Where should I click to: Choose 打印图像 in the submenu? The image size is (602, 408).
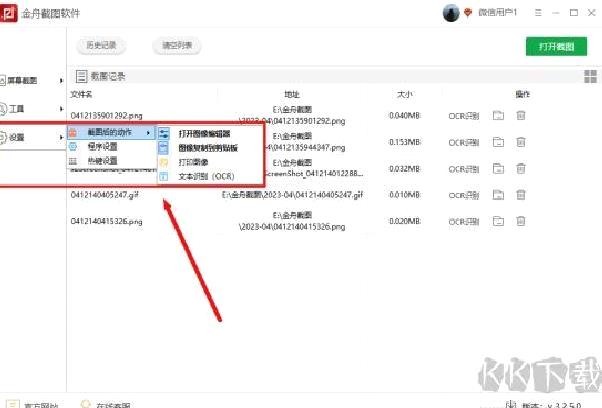click(x=193, y=162)
